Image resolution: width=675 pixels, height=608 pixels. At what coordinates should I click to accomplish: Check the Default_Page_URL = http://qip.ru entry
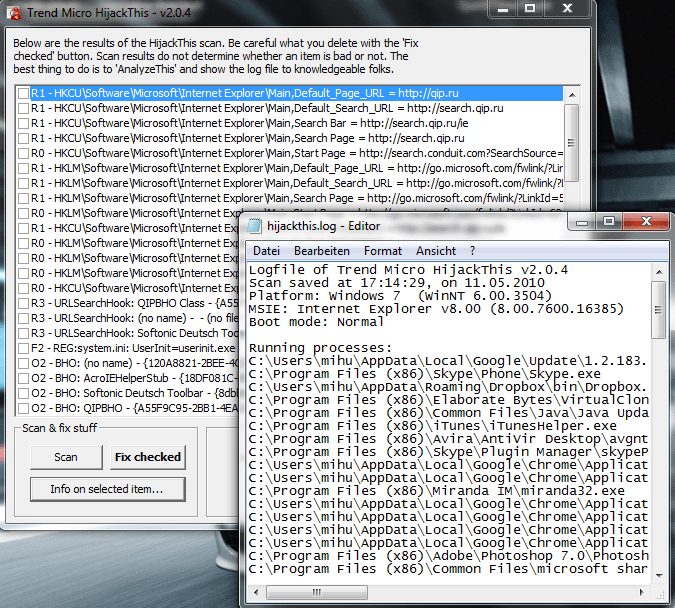pyautogui.click(x=24, y=93)
